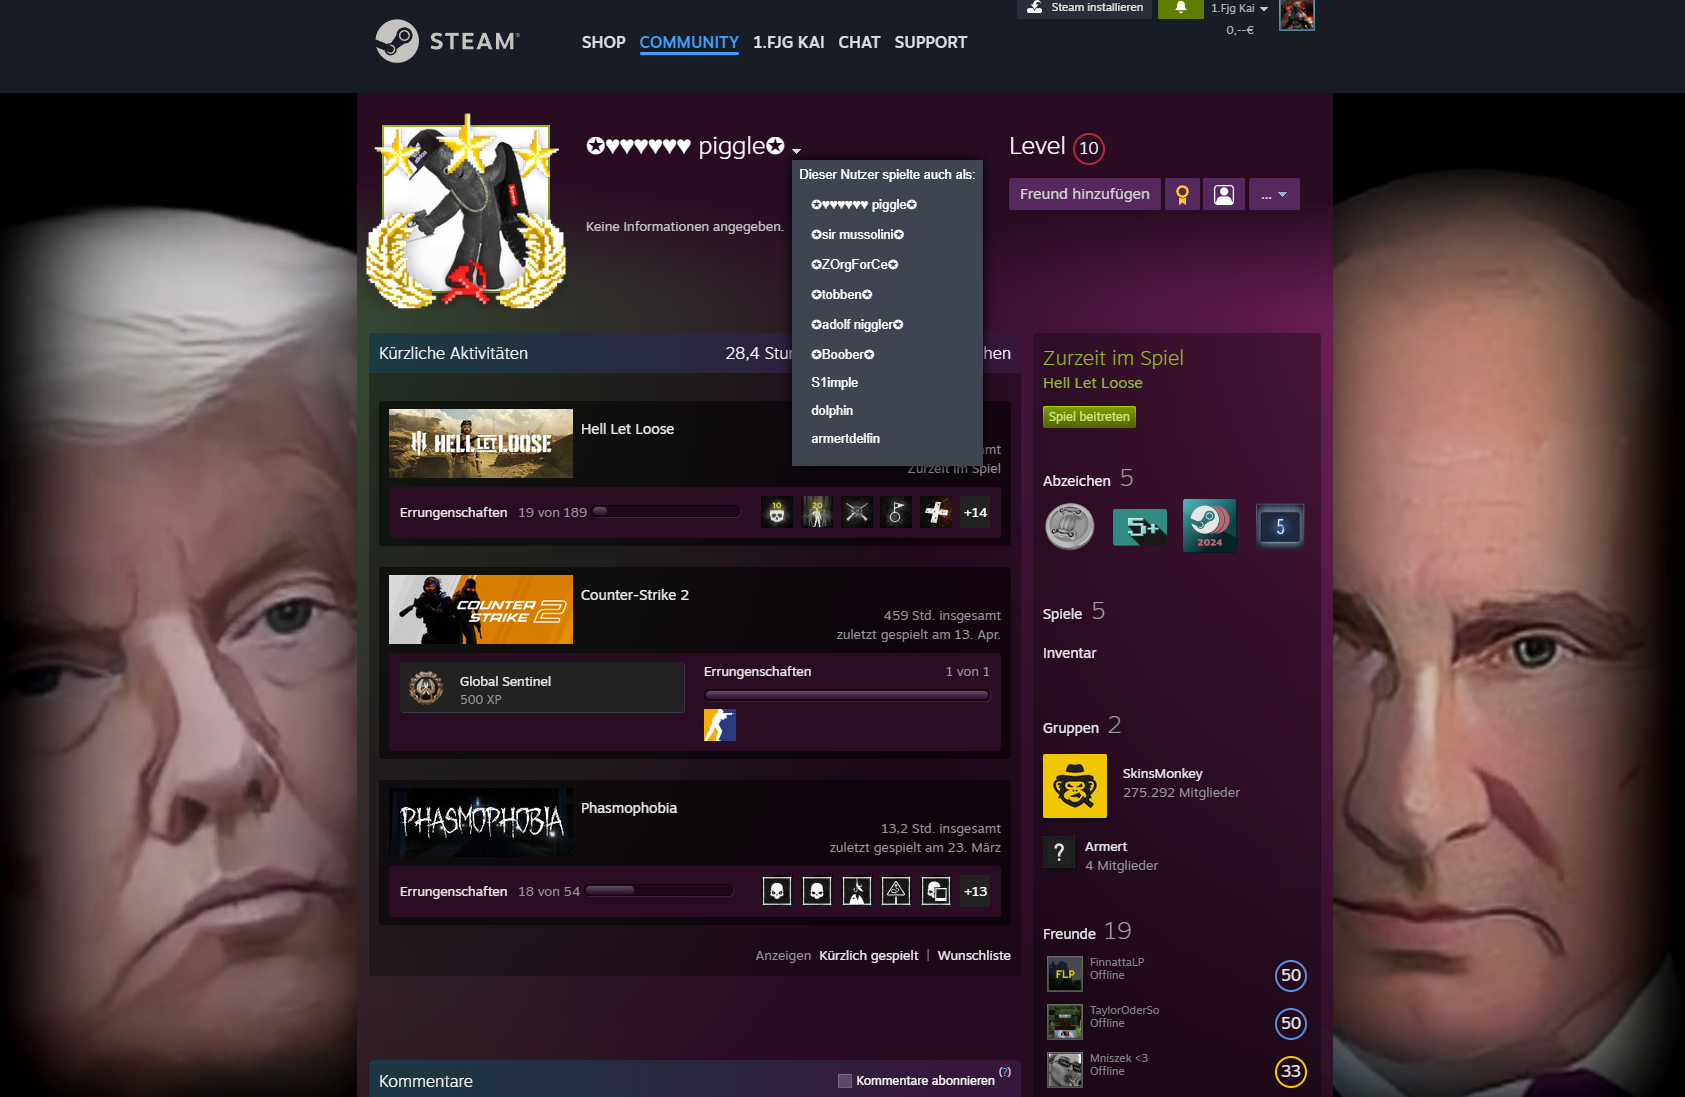
Task: Go to the SUPPORT navigation item
Action: (930, 42)
